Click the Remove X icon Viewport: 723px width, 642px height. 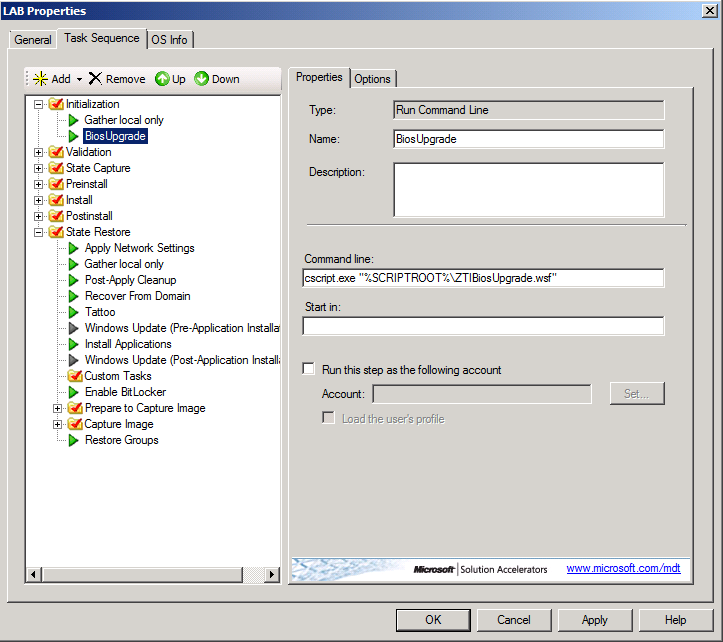(x=95, y=79)
